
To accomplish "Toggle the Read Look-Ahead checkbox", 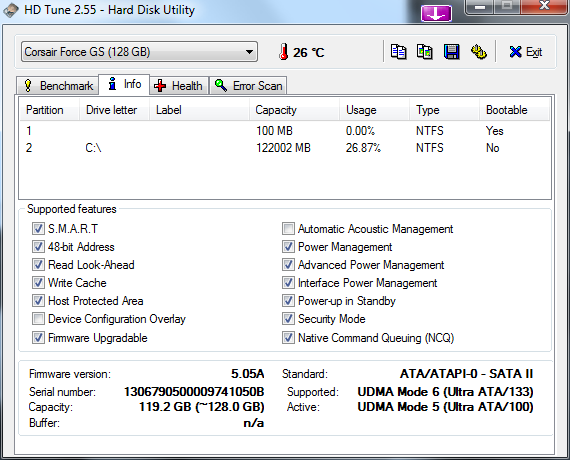I will 38,264.
